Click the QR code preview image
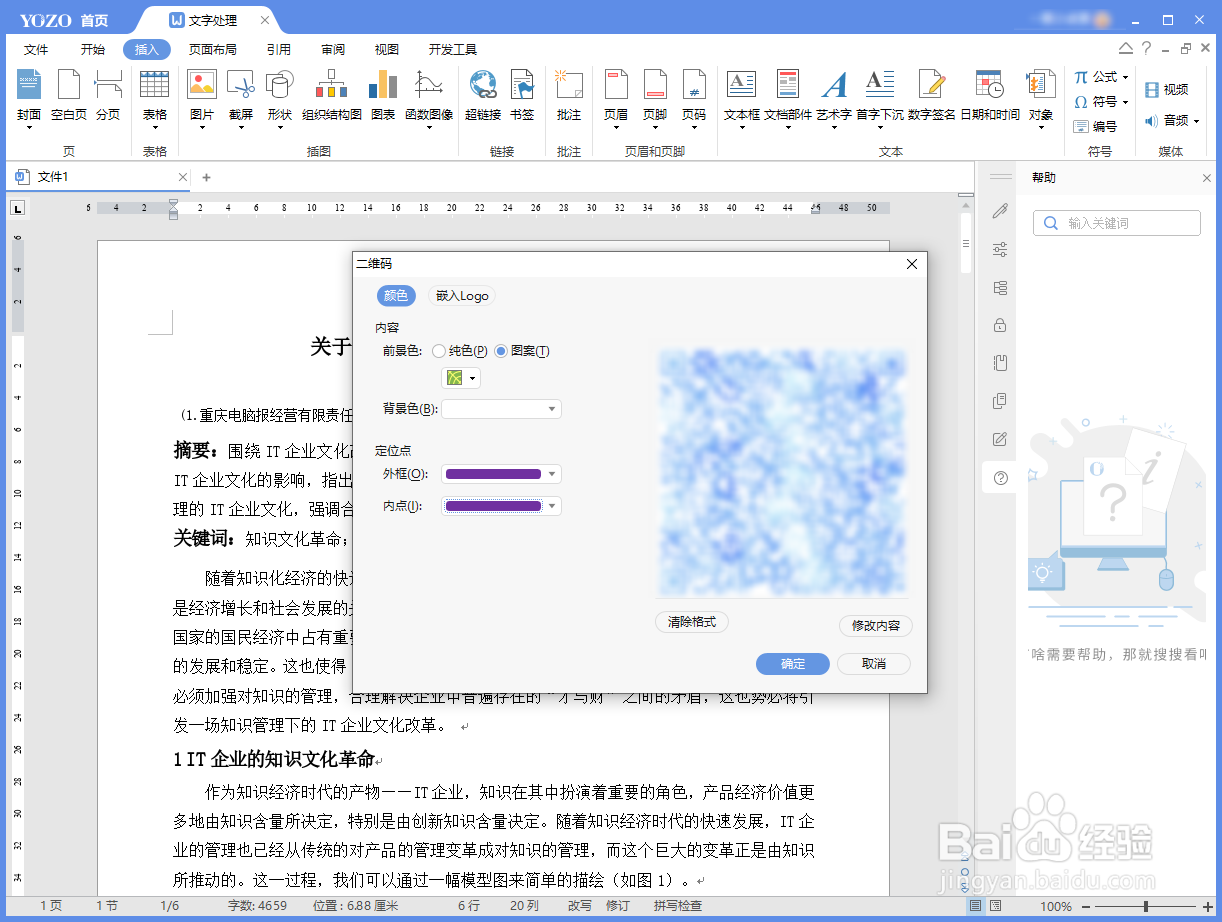 (782, 472)
